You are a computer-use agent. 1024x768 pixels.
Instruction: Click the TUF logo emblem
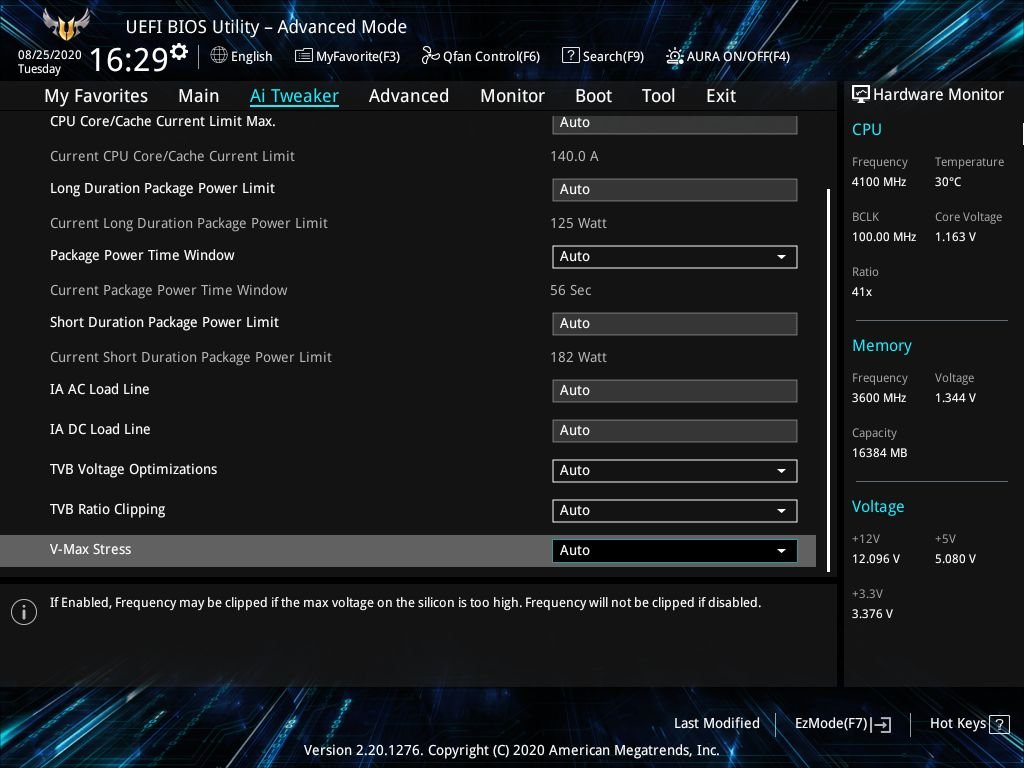coord(65,24)
